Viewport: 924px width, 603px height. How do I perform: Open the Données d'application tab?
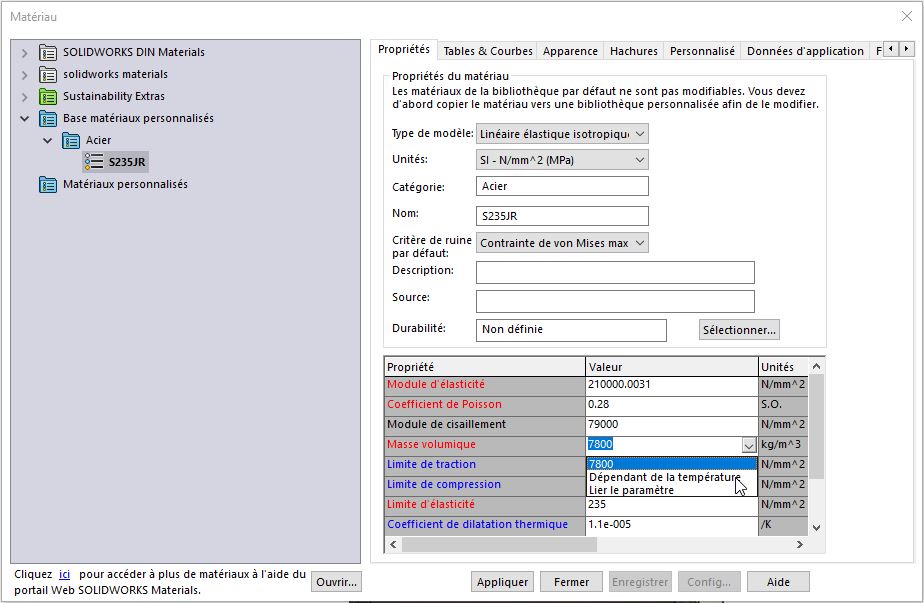pyautogui.click(x=805, y=51)
